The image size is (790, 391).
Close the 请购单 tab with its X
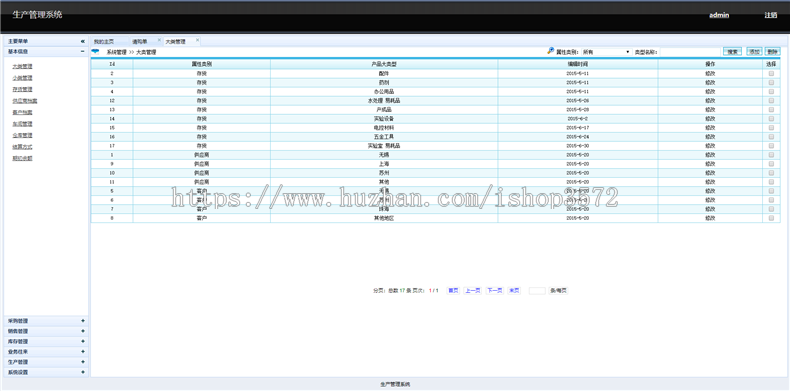[x=159, y=40]
